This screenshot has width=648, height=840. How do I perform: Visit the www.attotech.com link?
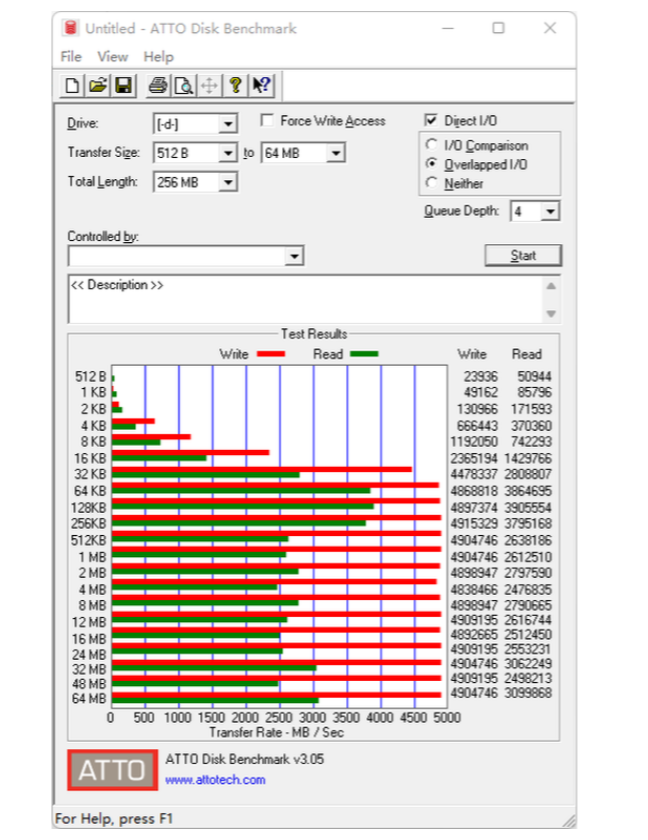pyautogui.click(x=215, y=780)
